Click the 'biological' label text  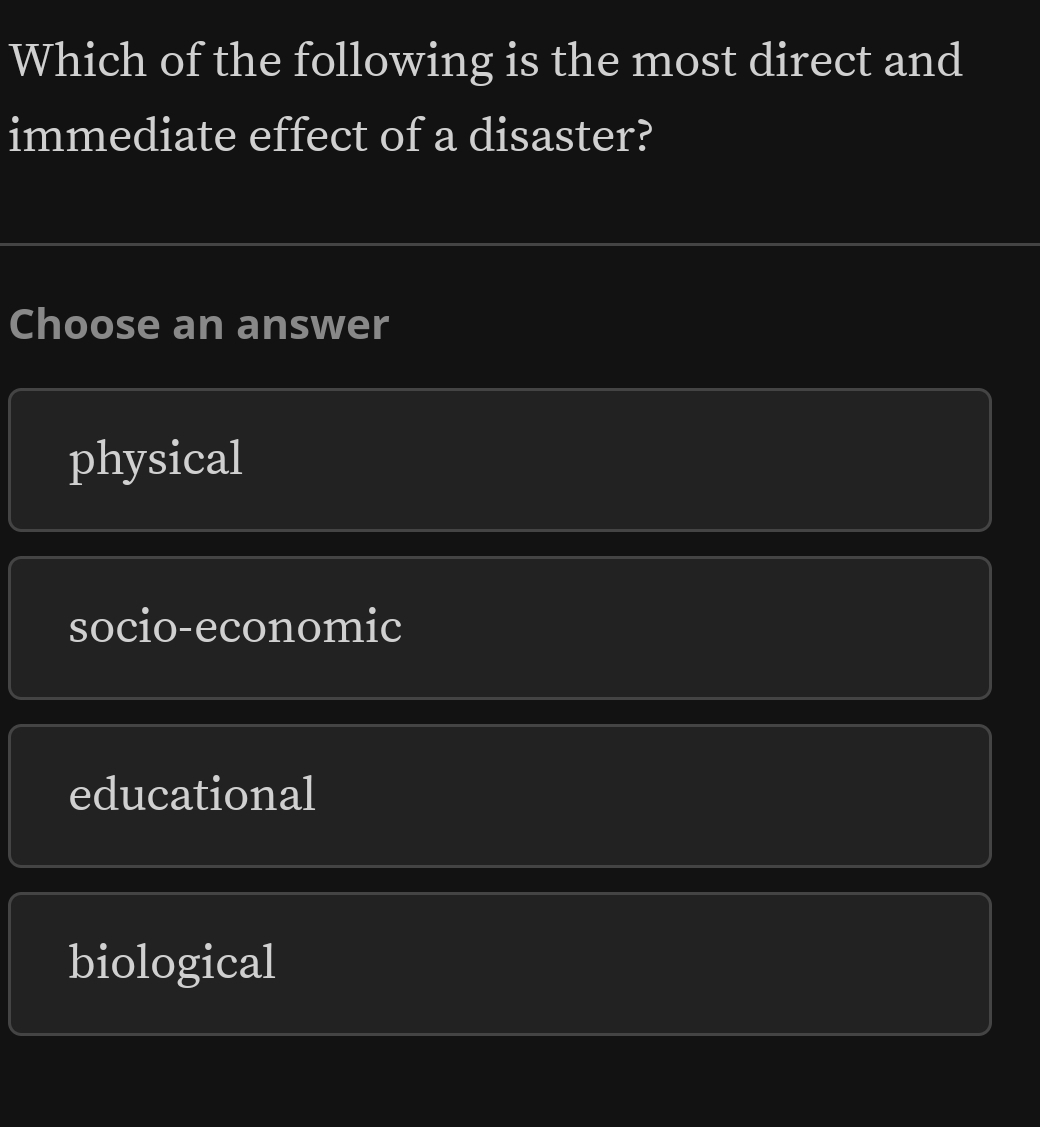click(172, 963)
